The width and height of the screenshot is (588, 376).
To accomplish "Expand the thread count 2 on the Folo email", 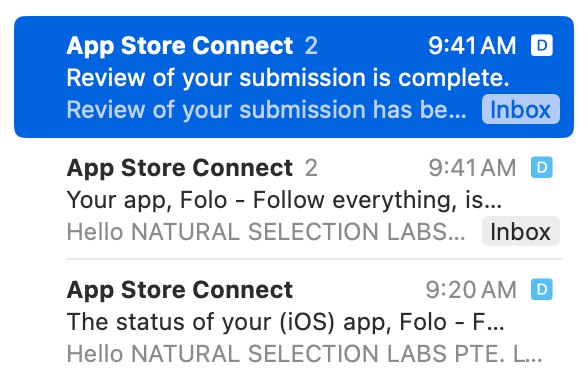I will (311, 168).
